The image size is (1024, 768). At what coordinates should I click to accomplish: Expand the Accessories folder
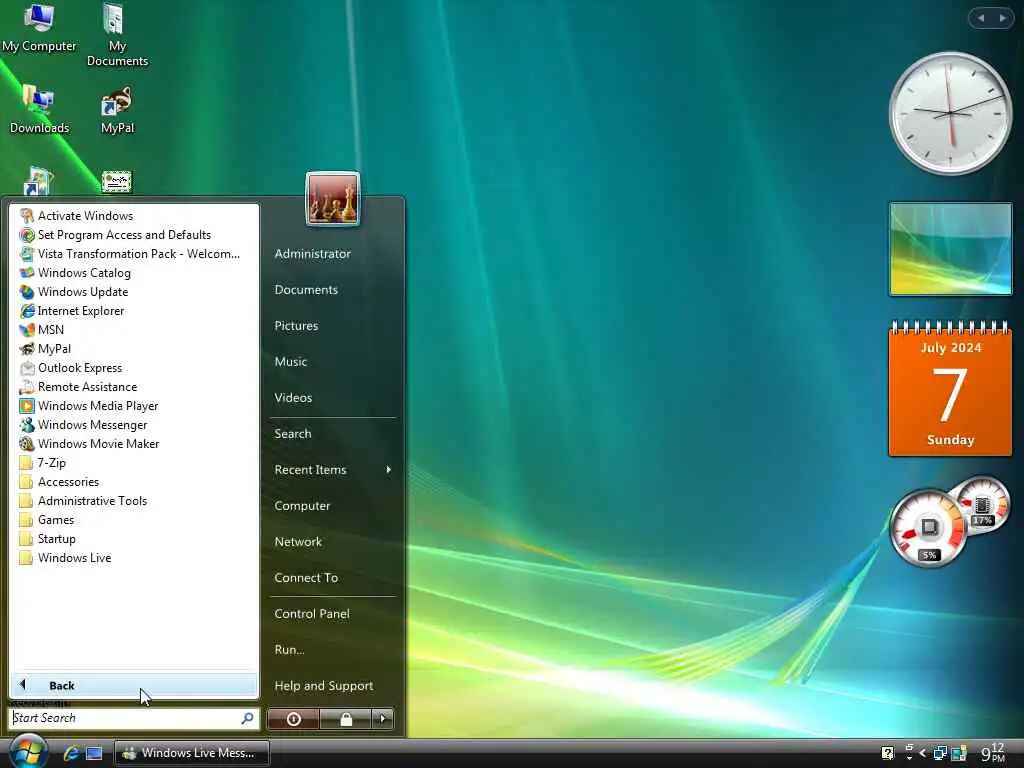133,482
